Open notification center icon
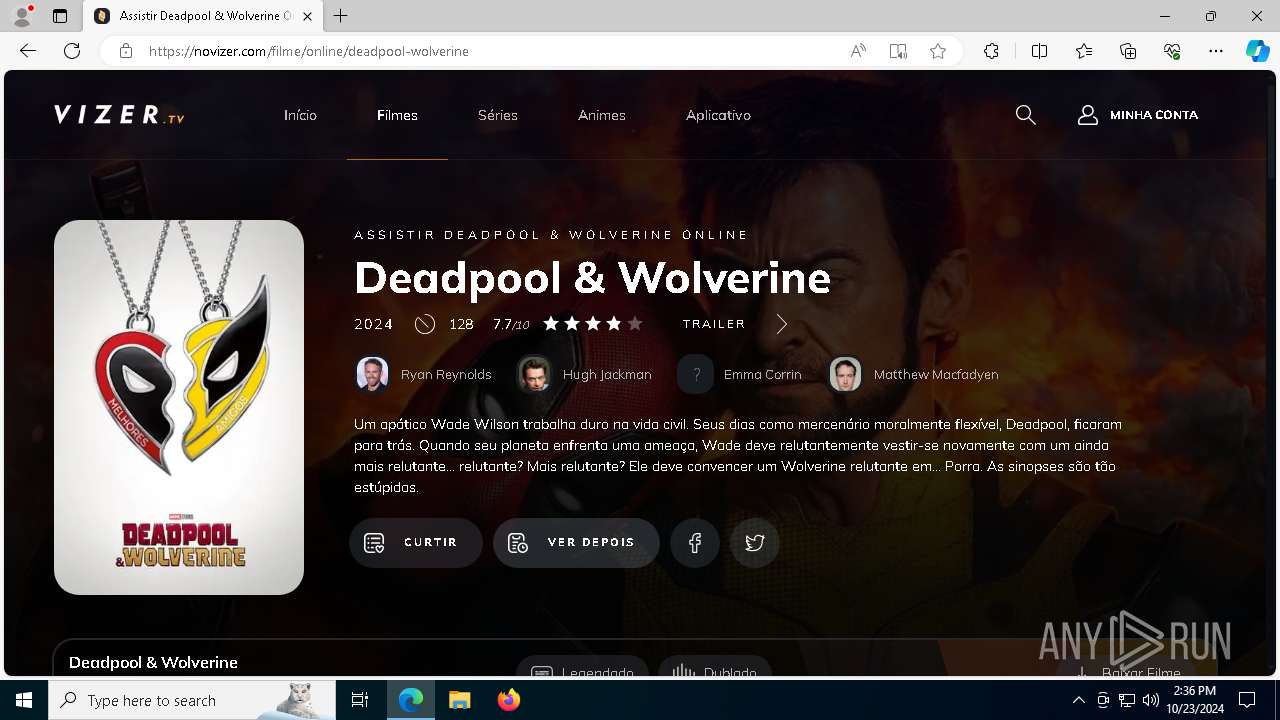This screenshot has width=1280, height=720. tap(1247, 700)
